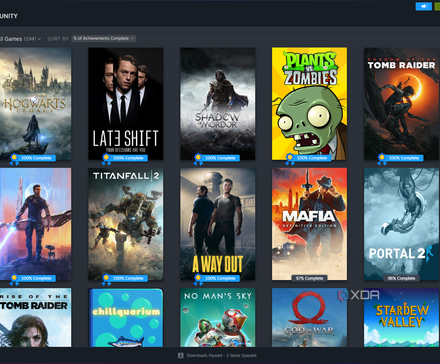This screenshot has height=364, width=440.
Task: Open the Shadow of Mordor game cover
Action: coord(218,104)
